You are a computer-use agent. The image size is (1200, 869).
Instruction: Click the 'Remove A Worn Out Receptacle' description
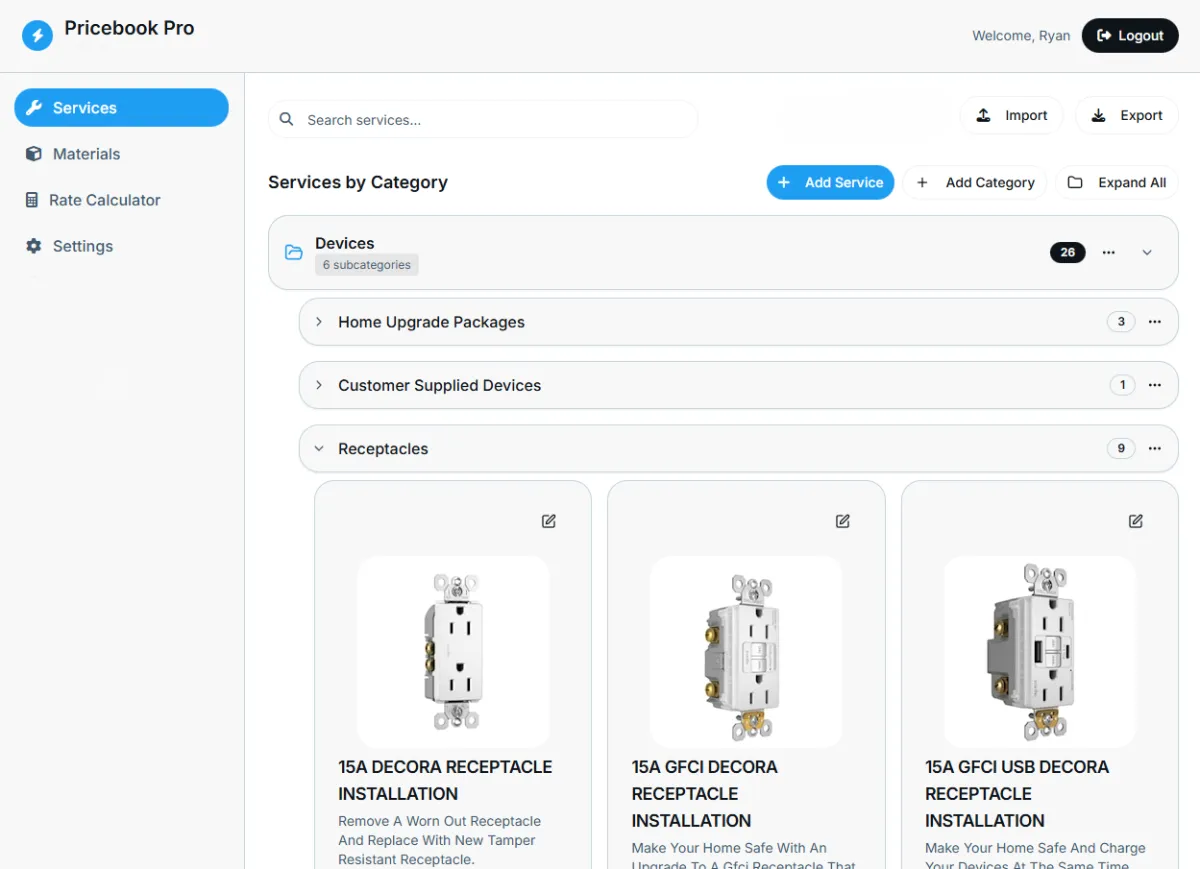(x=440, y=840)
